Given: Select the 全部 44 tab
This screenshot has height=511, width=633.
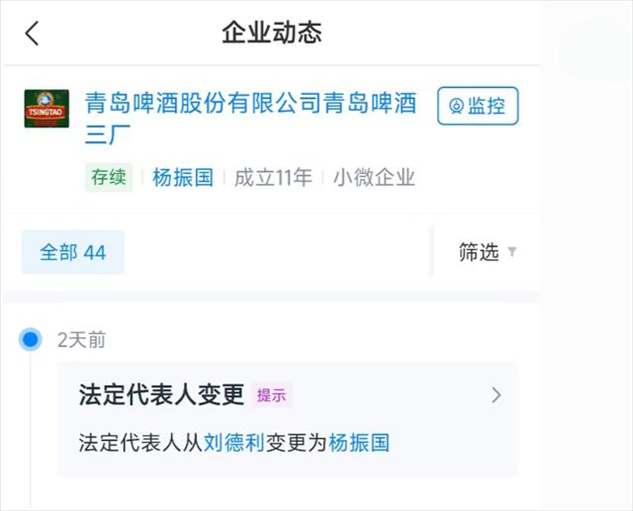Looking at the screenshot, I should coord(73,252).
